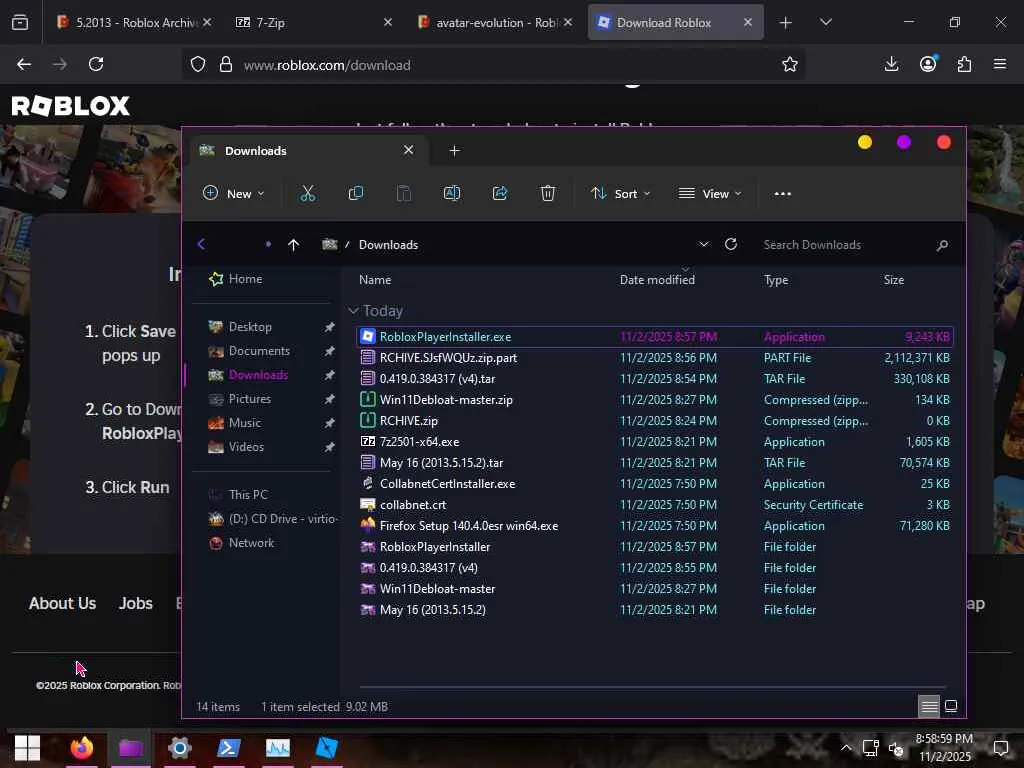Screen dimensions: 1024x768
Task: Open Firefox list all tabs chevron
Action: coord(825,22)
